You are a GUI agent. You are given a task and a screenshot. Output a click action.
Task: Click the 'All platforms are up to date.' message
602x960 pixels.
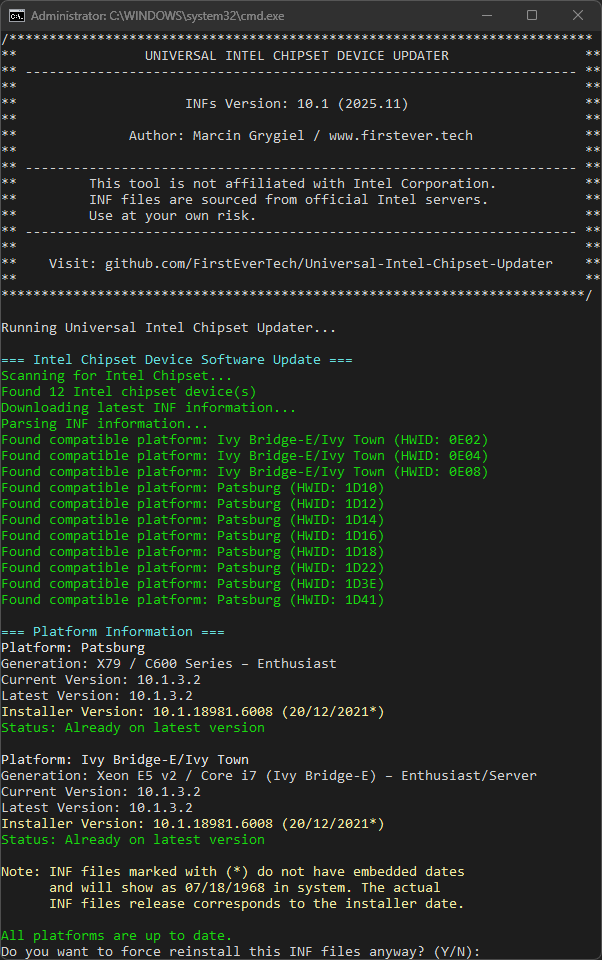coord(116,935)
